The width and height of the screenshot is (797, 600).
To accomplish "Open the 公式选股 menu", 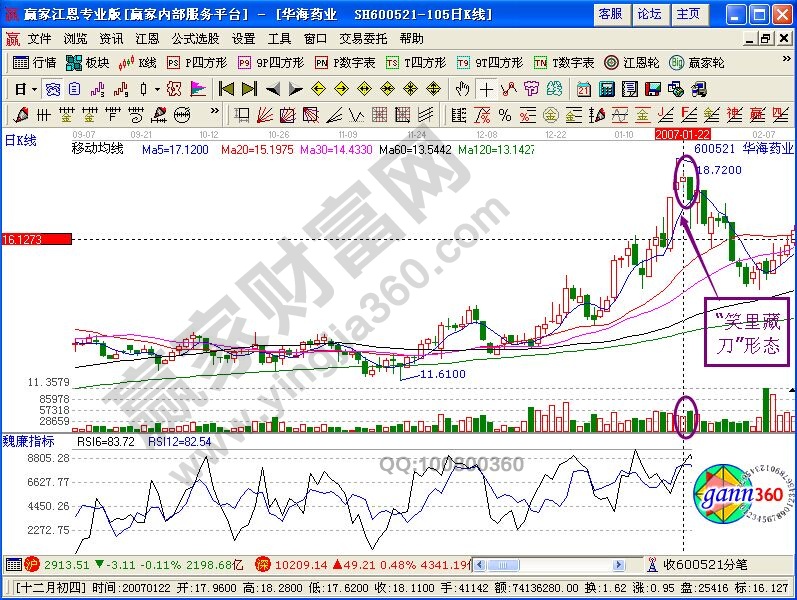I will 195,39.
